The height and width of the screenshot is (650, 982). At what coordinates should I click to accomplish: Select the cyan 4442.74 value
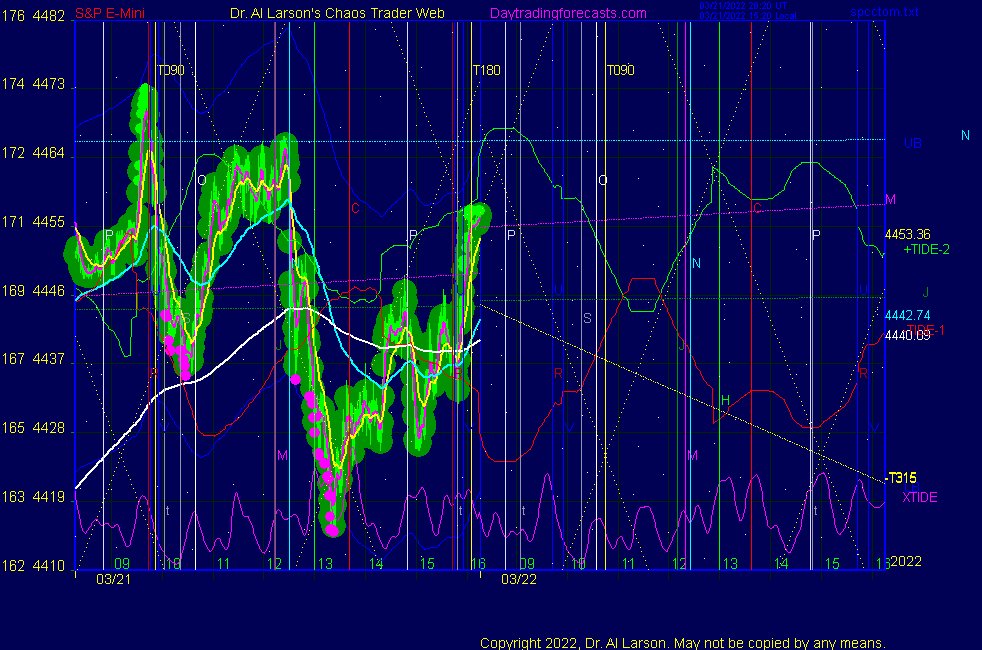point(907,315)
